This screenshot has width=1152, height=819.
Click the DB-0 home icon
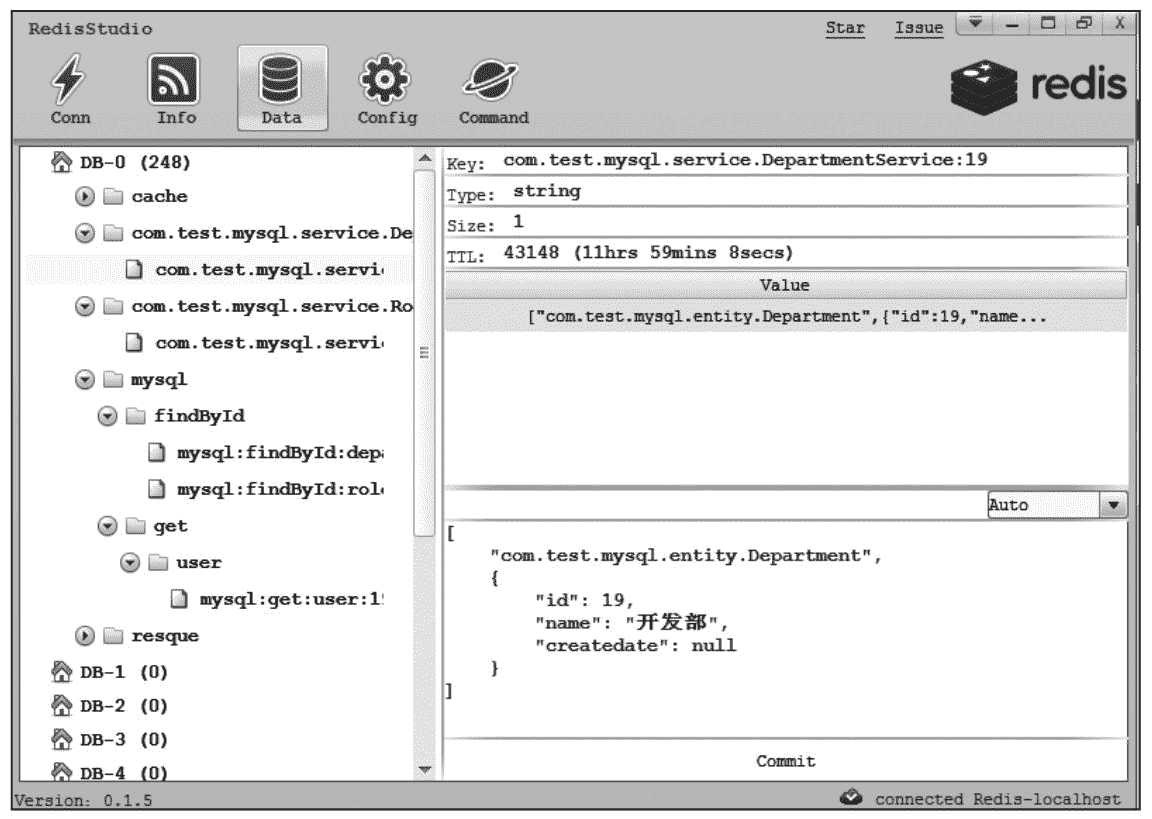pyautogui.click(x=62, y=162)
